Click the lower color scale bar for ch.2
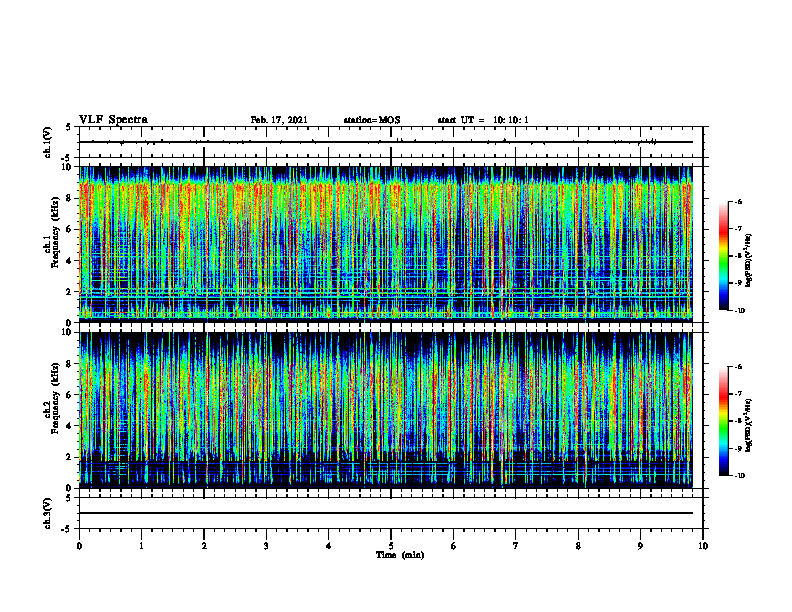This screenshot has width=792, height=612. click(723, 421)
